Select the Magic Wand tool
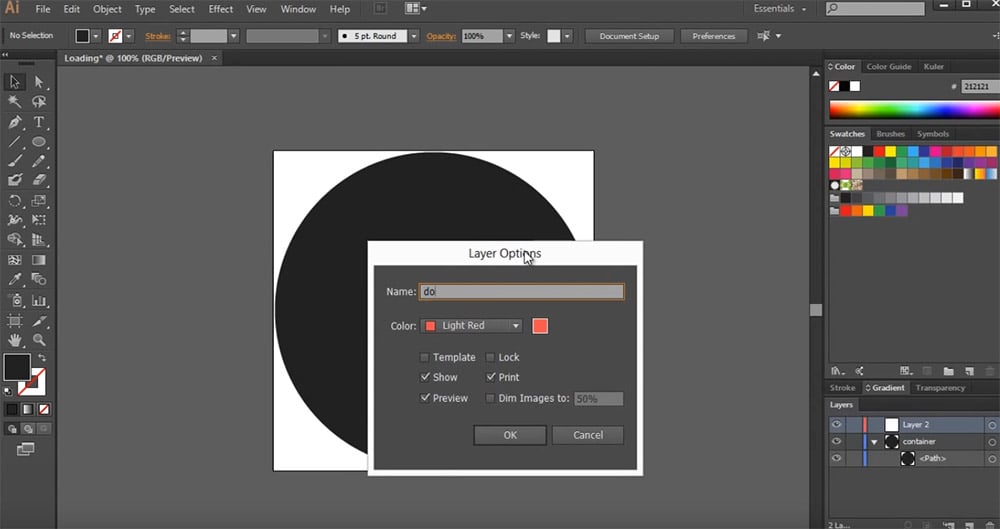Viewport: 1000px width, 529px height. click(x=15, y=101)
